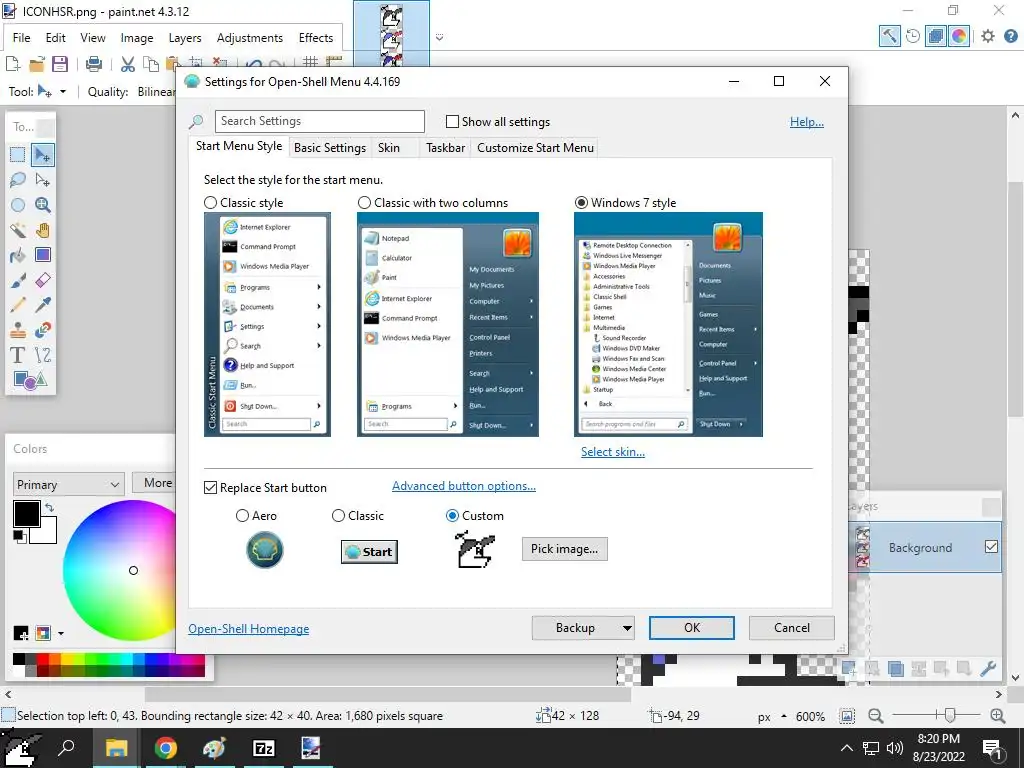This screenshot has width=1024, height=768.
Task: Pick the Move Selection tool
Action: tap(42, 180)
